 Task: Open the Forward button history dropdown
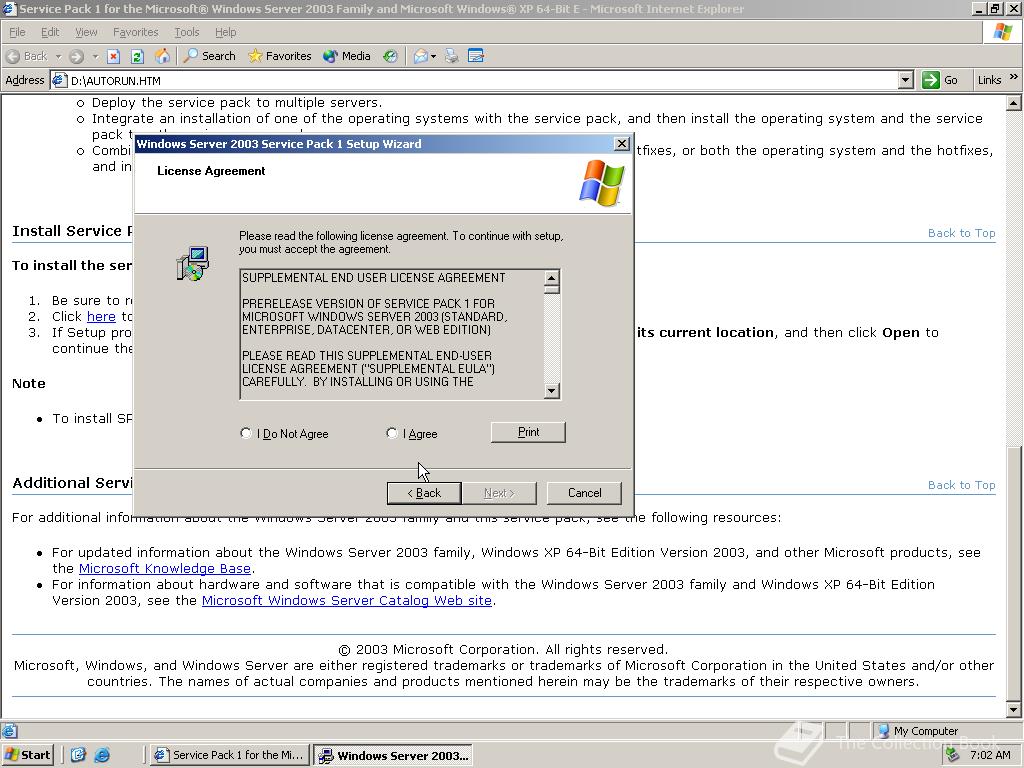click(95, 56)
